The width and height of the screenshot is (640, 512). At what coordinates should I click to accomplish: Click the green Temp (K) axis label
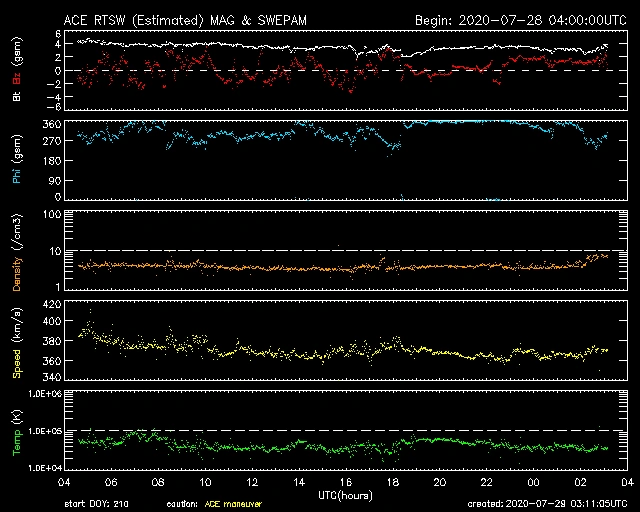click(x=18, y=432)
